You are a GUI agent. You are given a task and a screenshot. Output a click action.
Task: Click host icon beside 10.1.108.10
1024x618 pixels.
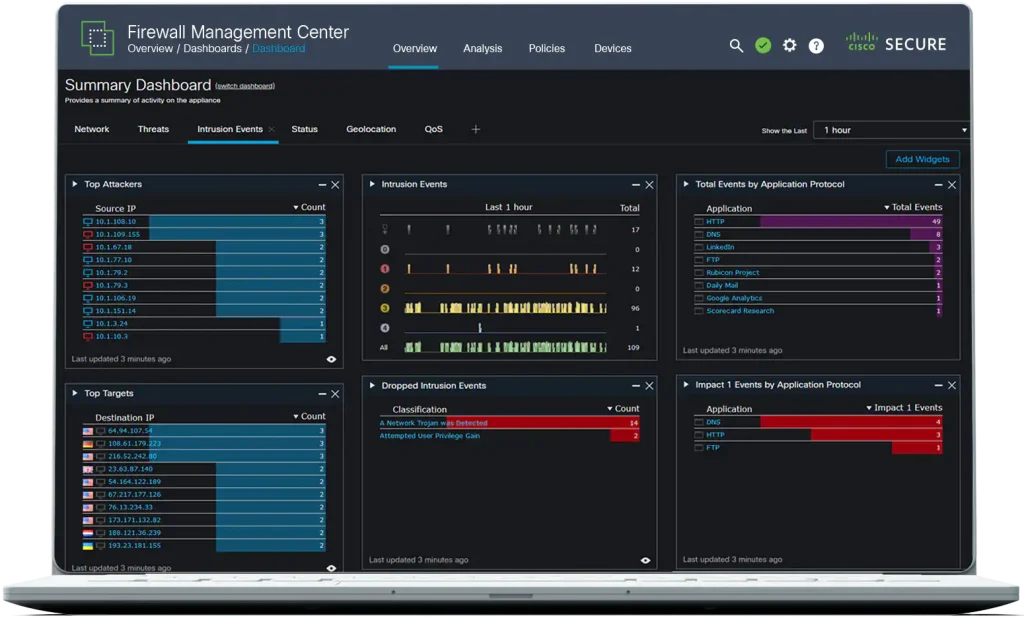tap(88, 221)
